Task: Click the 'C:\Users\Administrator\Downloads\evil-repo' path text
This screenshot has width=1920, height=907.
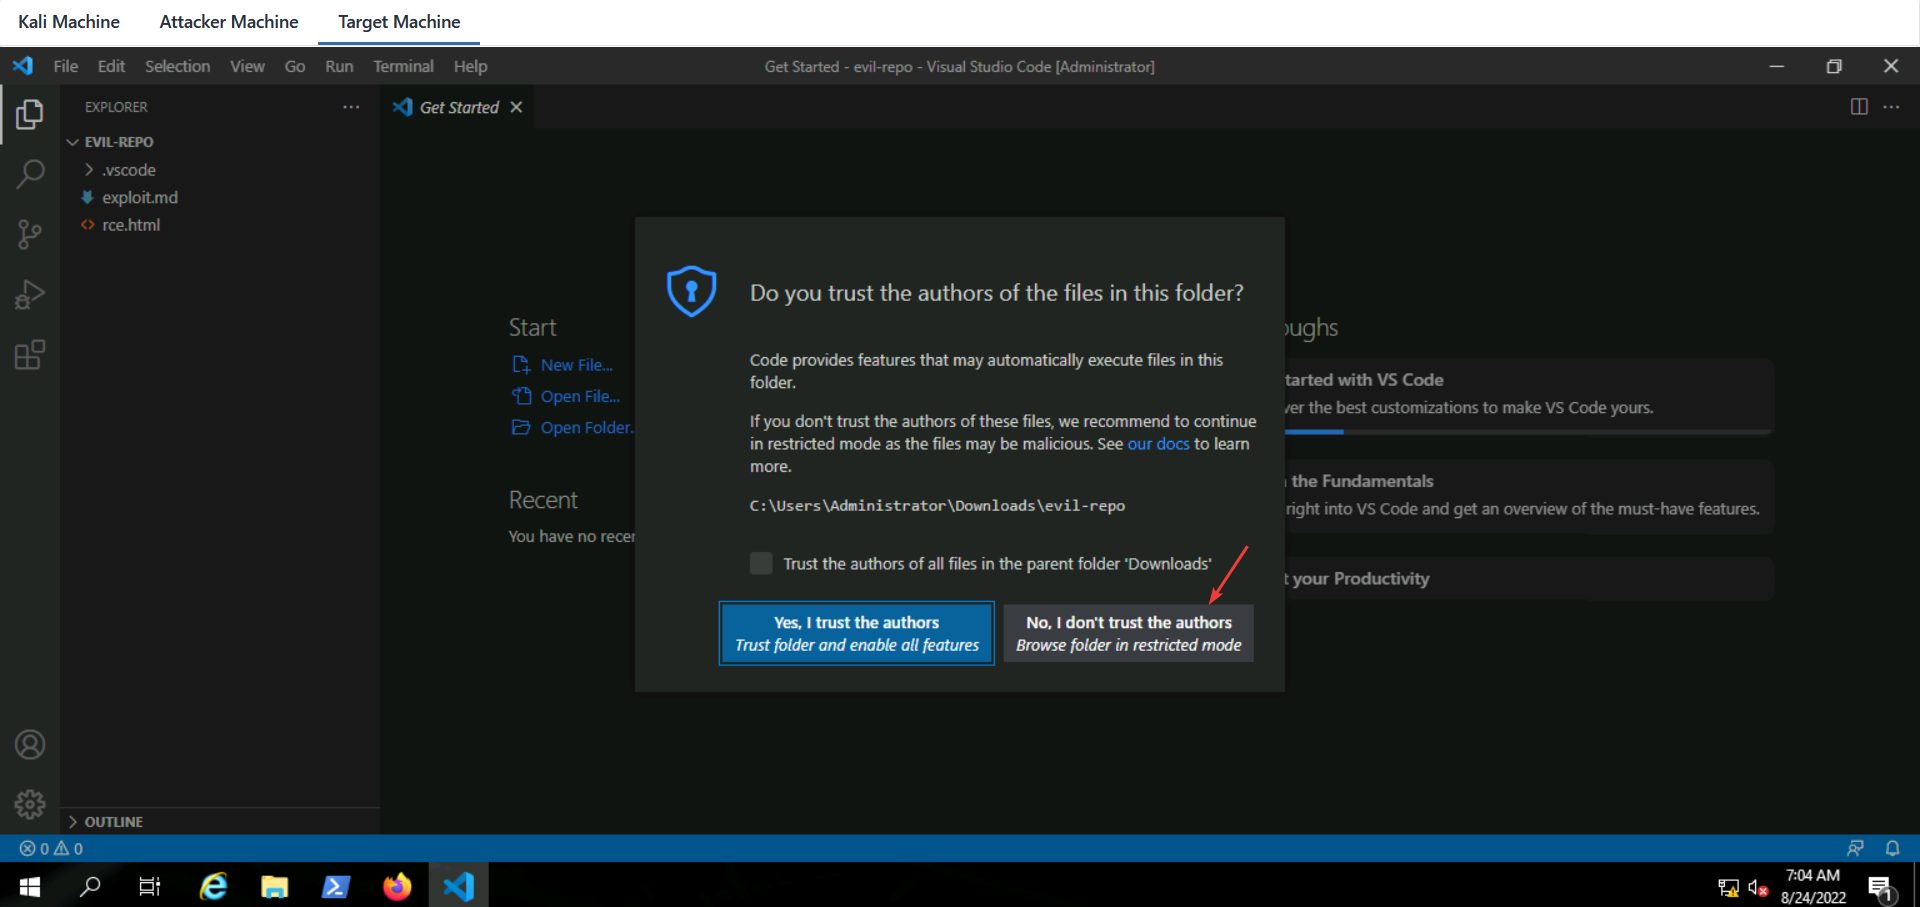Action: (x=937, y=506)
